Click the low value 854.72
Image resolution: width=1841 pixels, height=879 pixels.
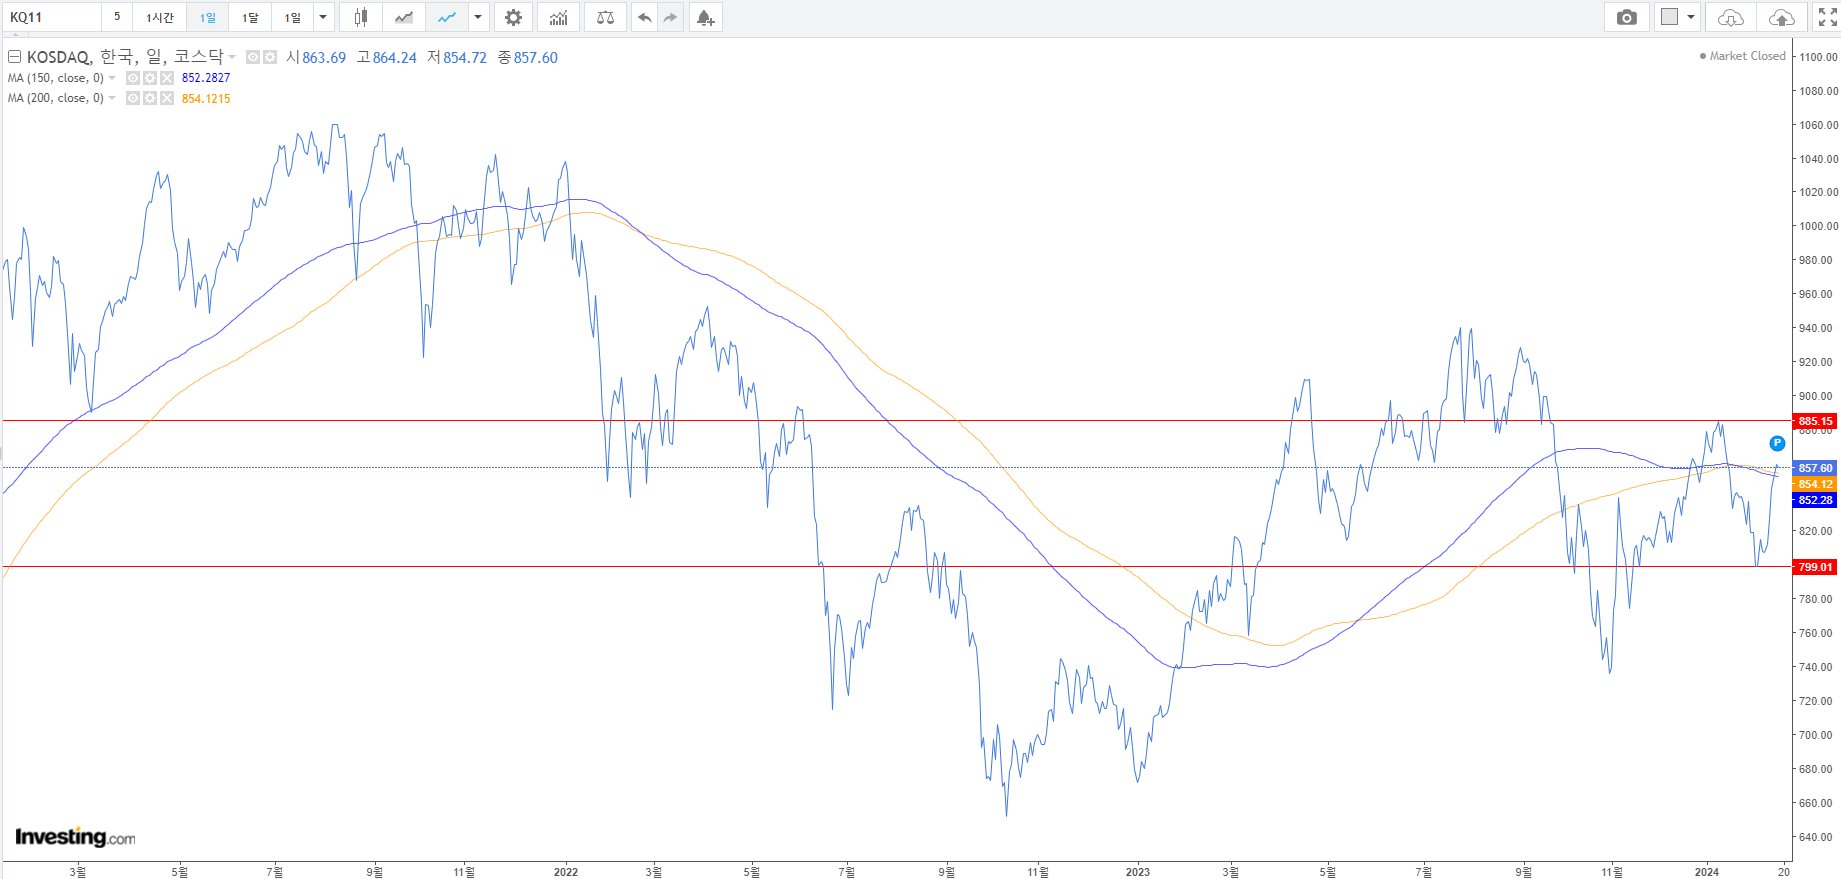tap(465, 58)
